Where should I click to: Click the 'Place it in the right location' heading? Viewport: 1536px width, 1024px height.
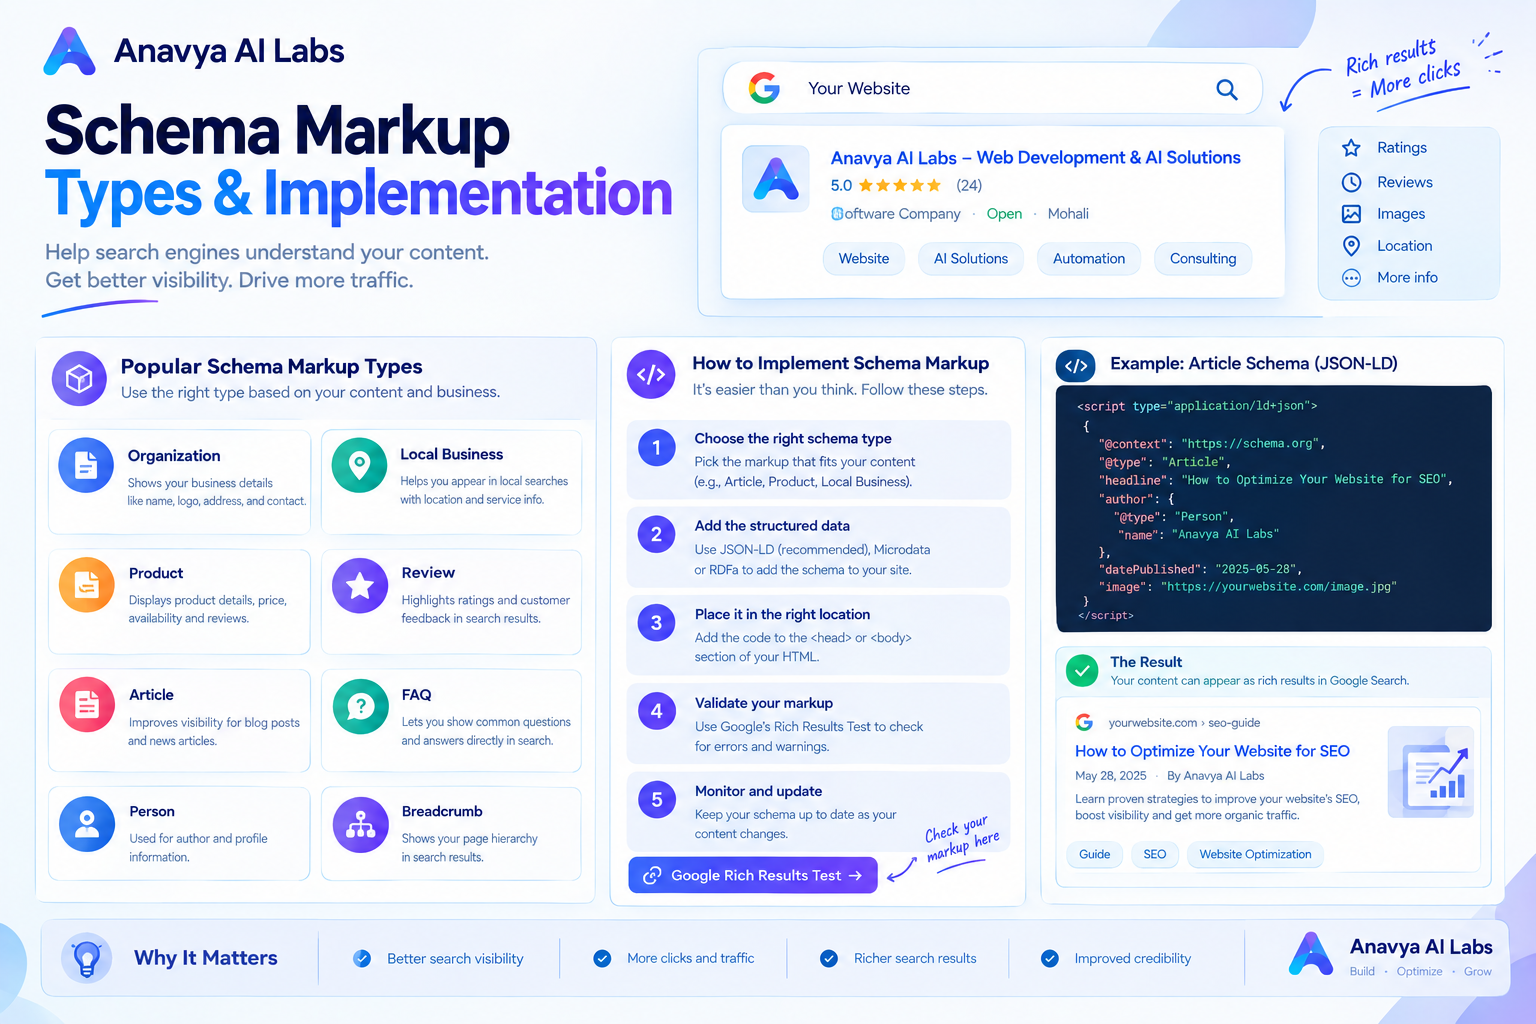782,614
